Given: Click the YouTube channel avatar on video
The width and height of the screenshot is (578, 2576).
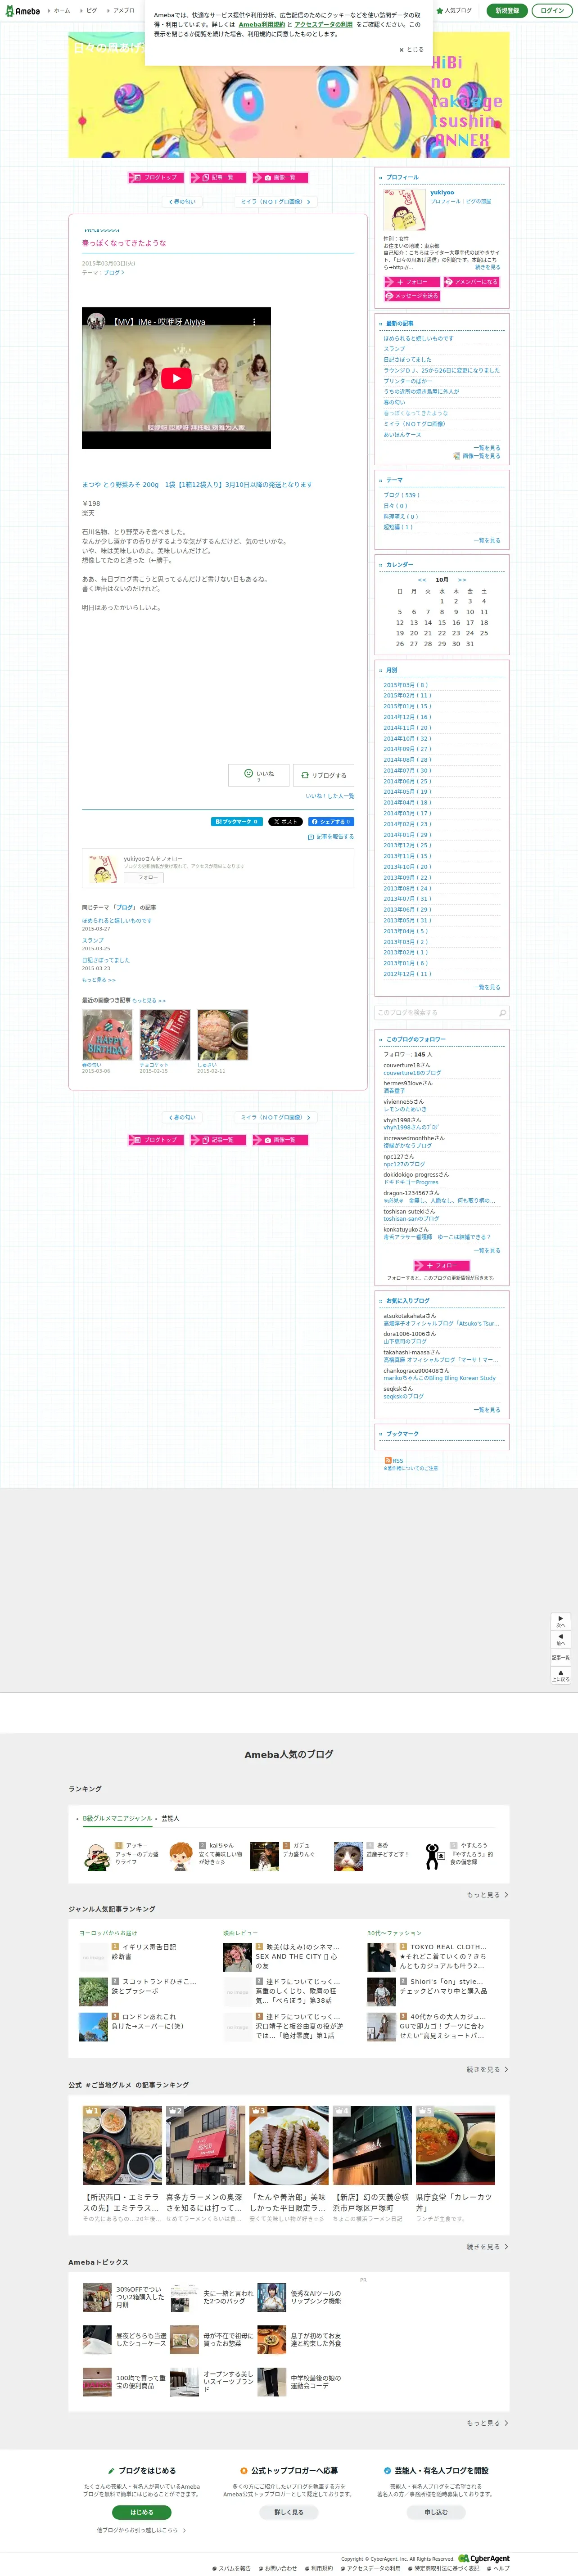Looking at the screenshot, I should (96, 322).
